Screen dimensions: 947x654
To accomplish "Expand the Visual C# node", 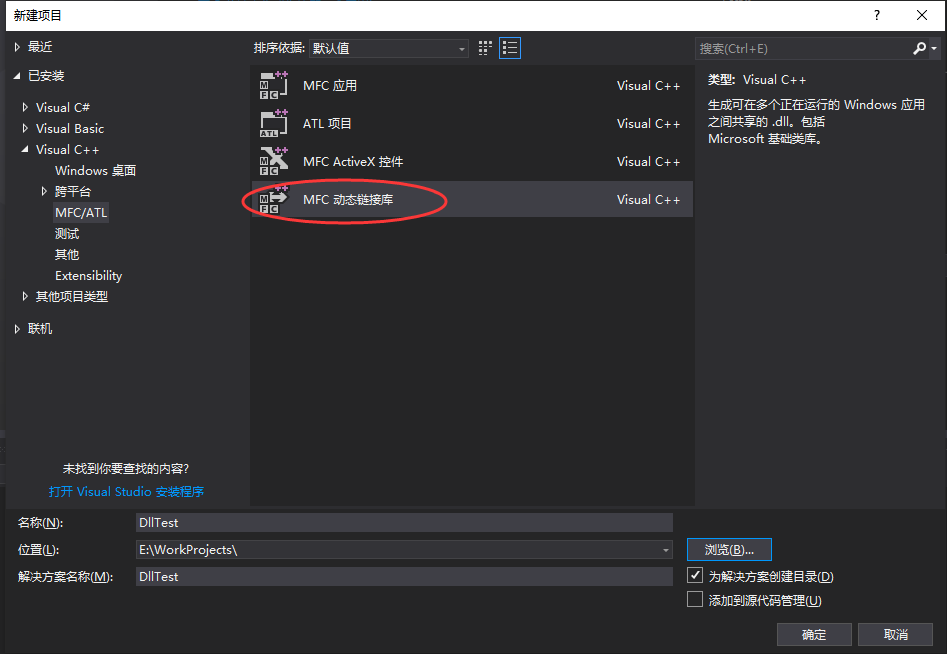I will pos(25,107).
